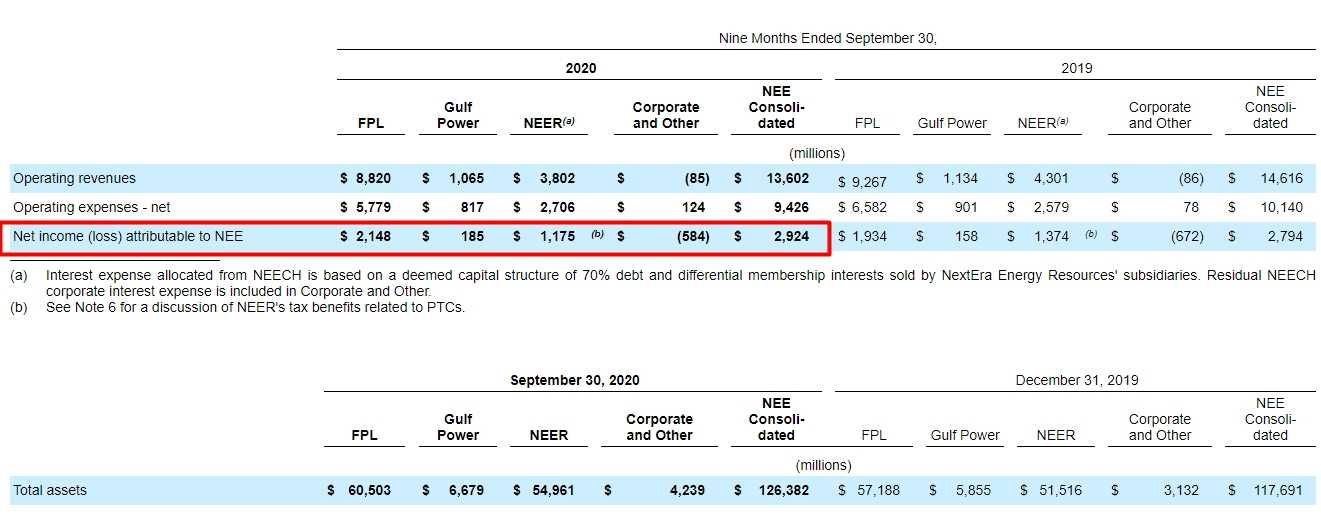This screenshot has width=1321, height=528.
Task: Click the Operating expenses - net row label
Action: pyautogui.click(x=91, y=208)
